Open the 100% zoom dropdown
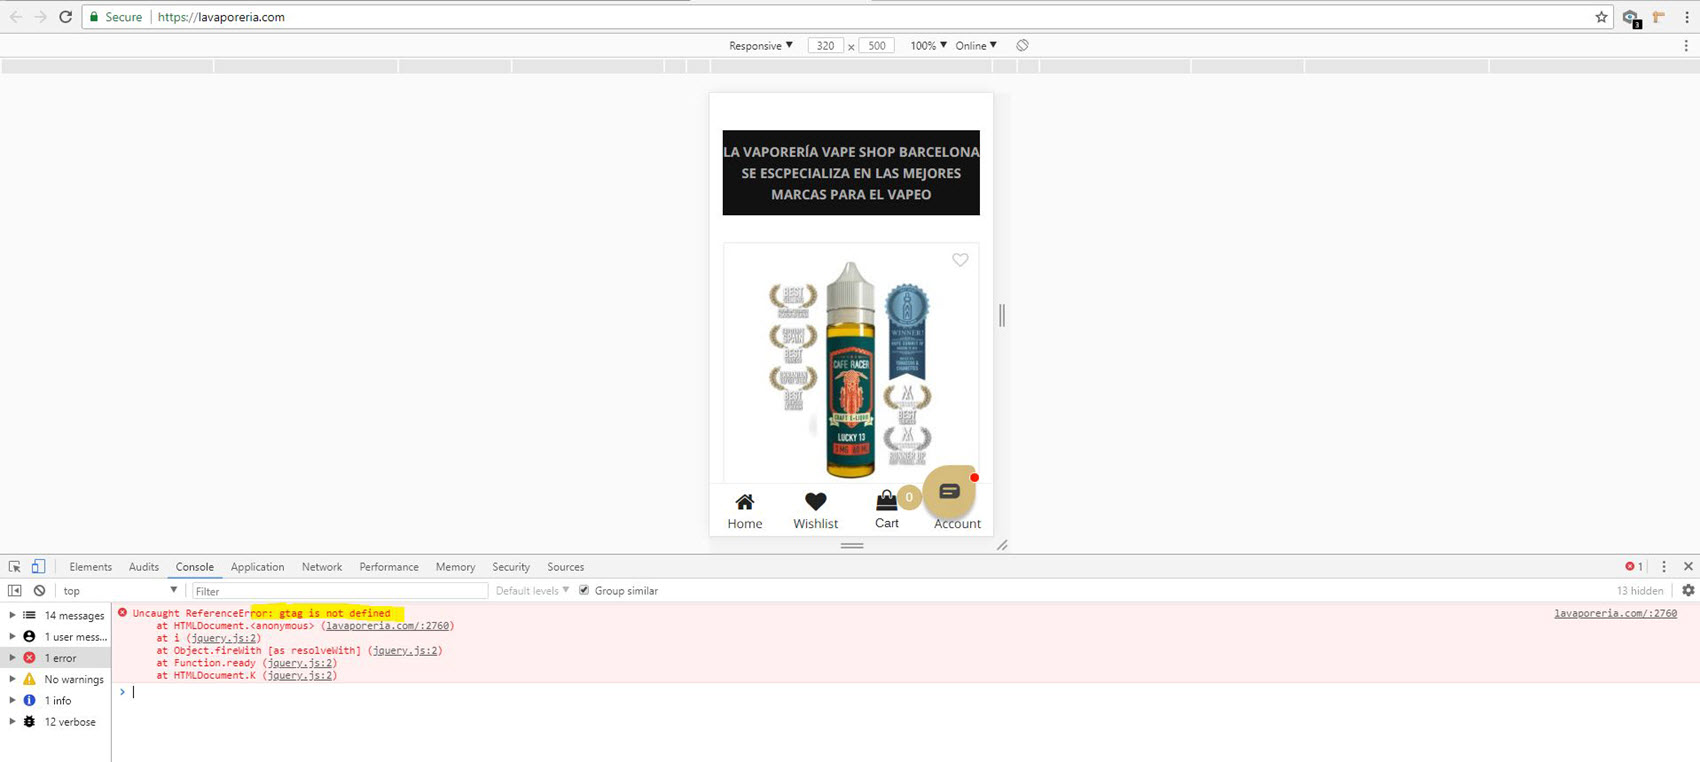 (x=928, y=46)
